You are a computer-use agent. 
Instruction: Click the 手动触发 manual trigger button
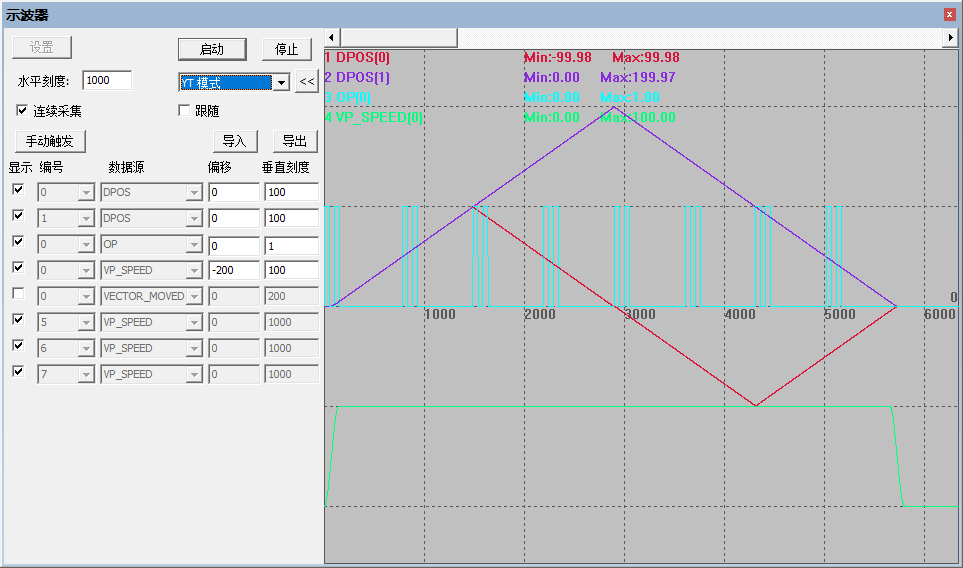point(50,141)
